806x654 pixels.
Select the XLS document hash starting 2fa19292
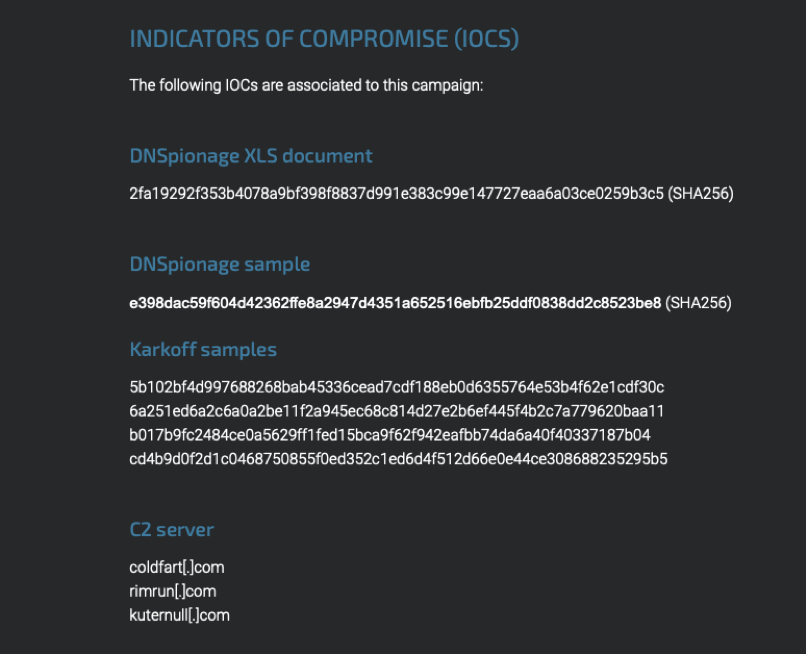coord(396,194)
